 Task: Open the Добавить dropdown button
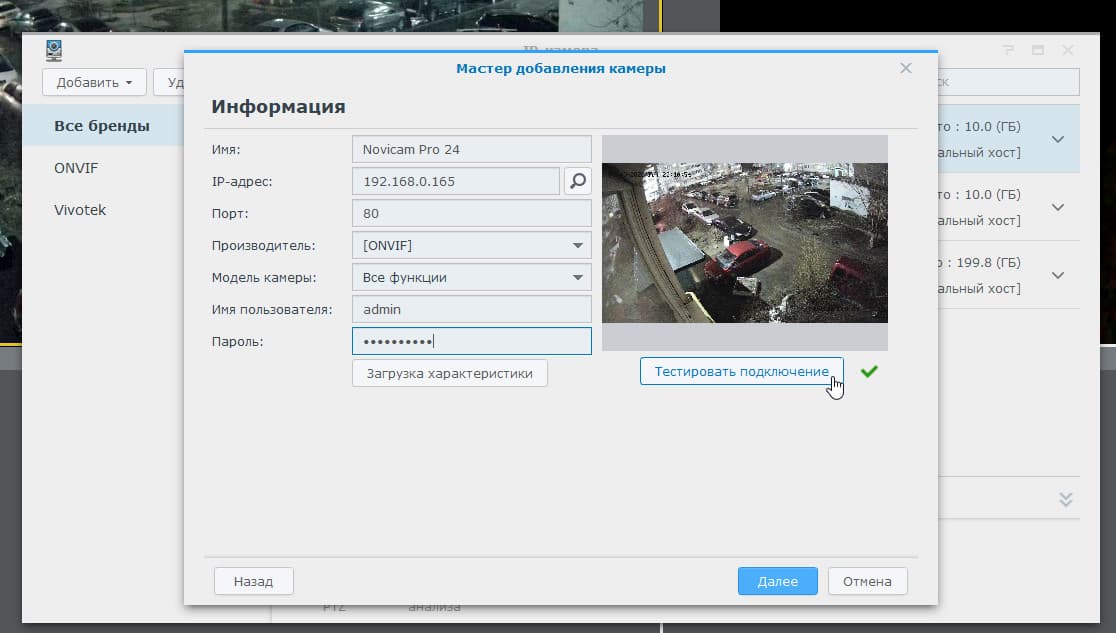pos(94,82)
